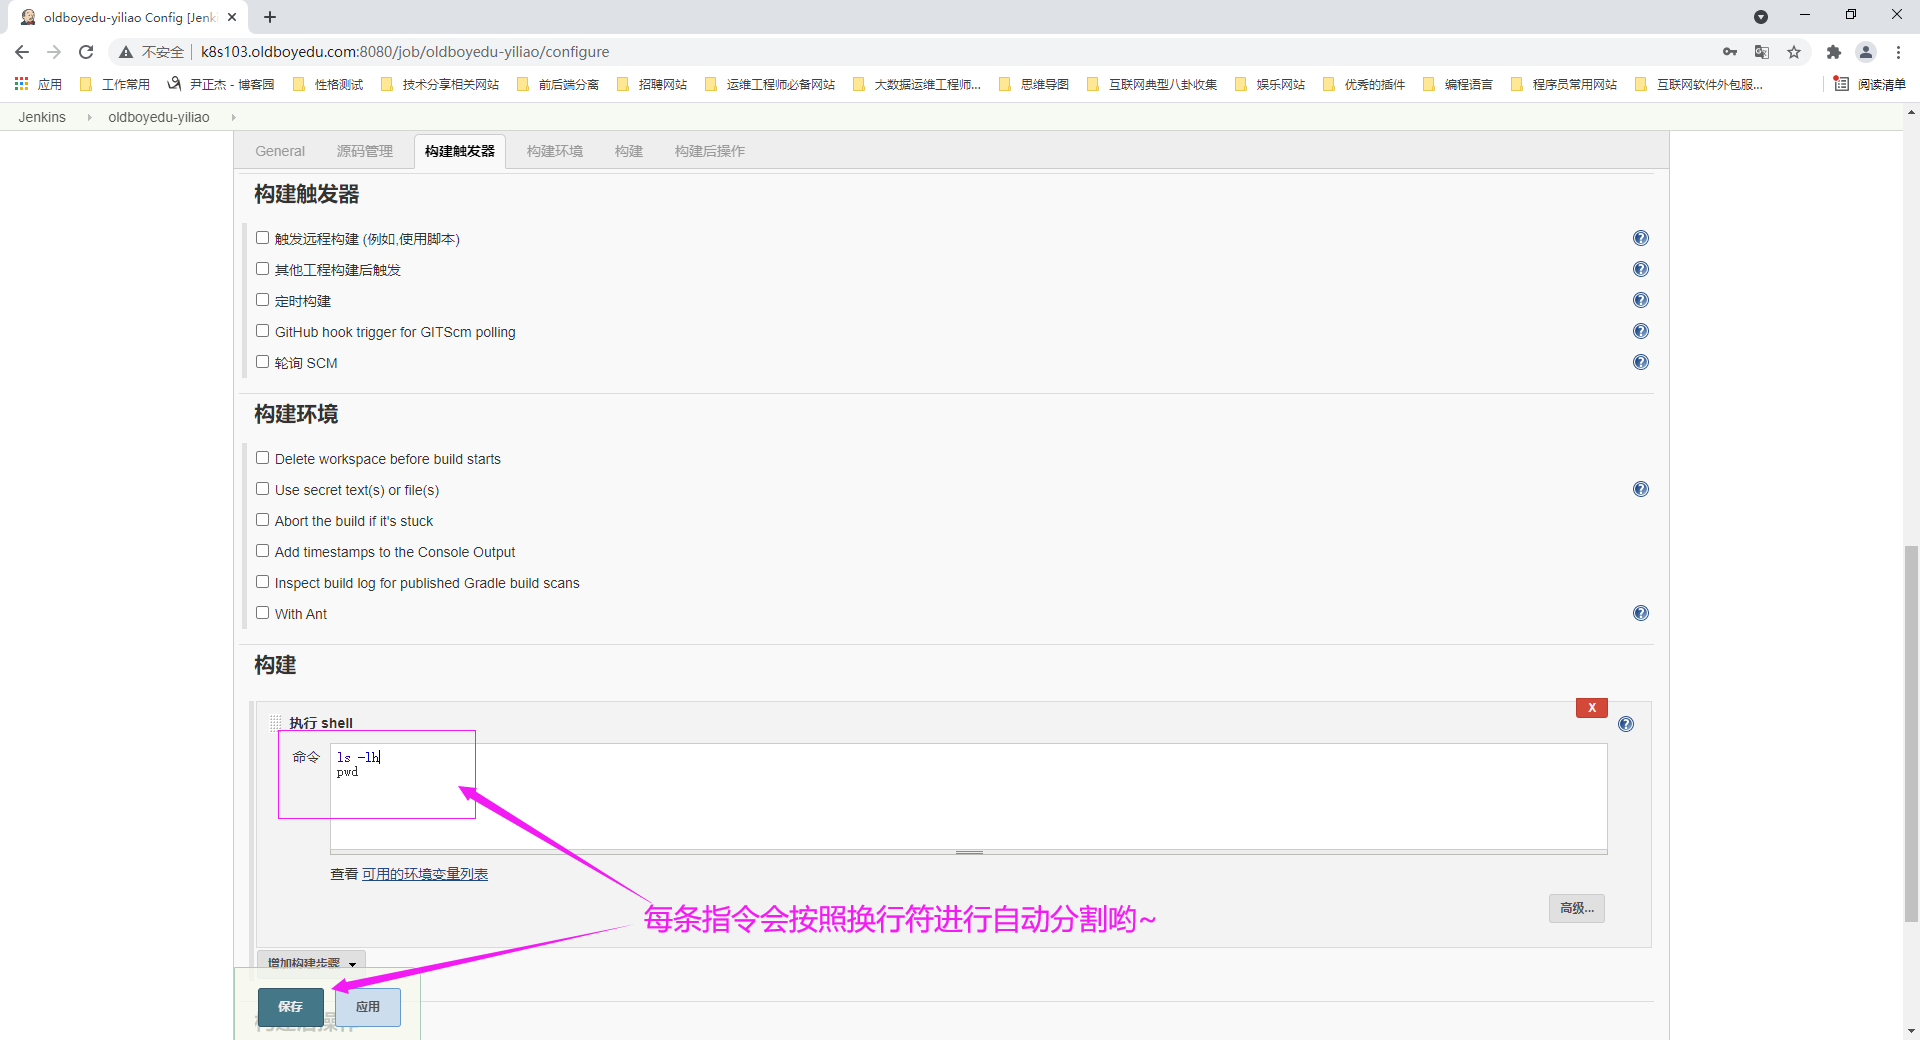
Task: Click the 保存 save button
Action: click(x=290, y=1006)
